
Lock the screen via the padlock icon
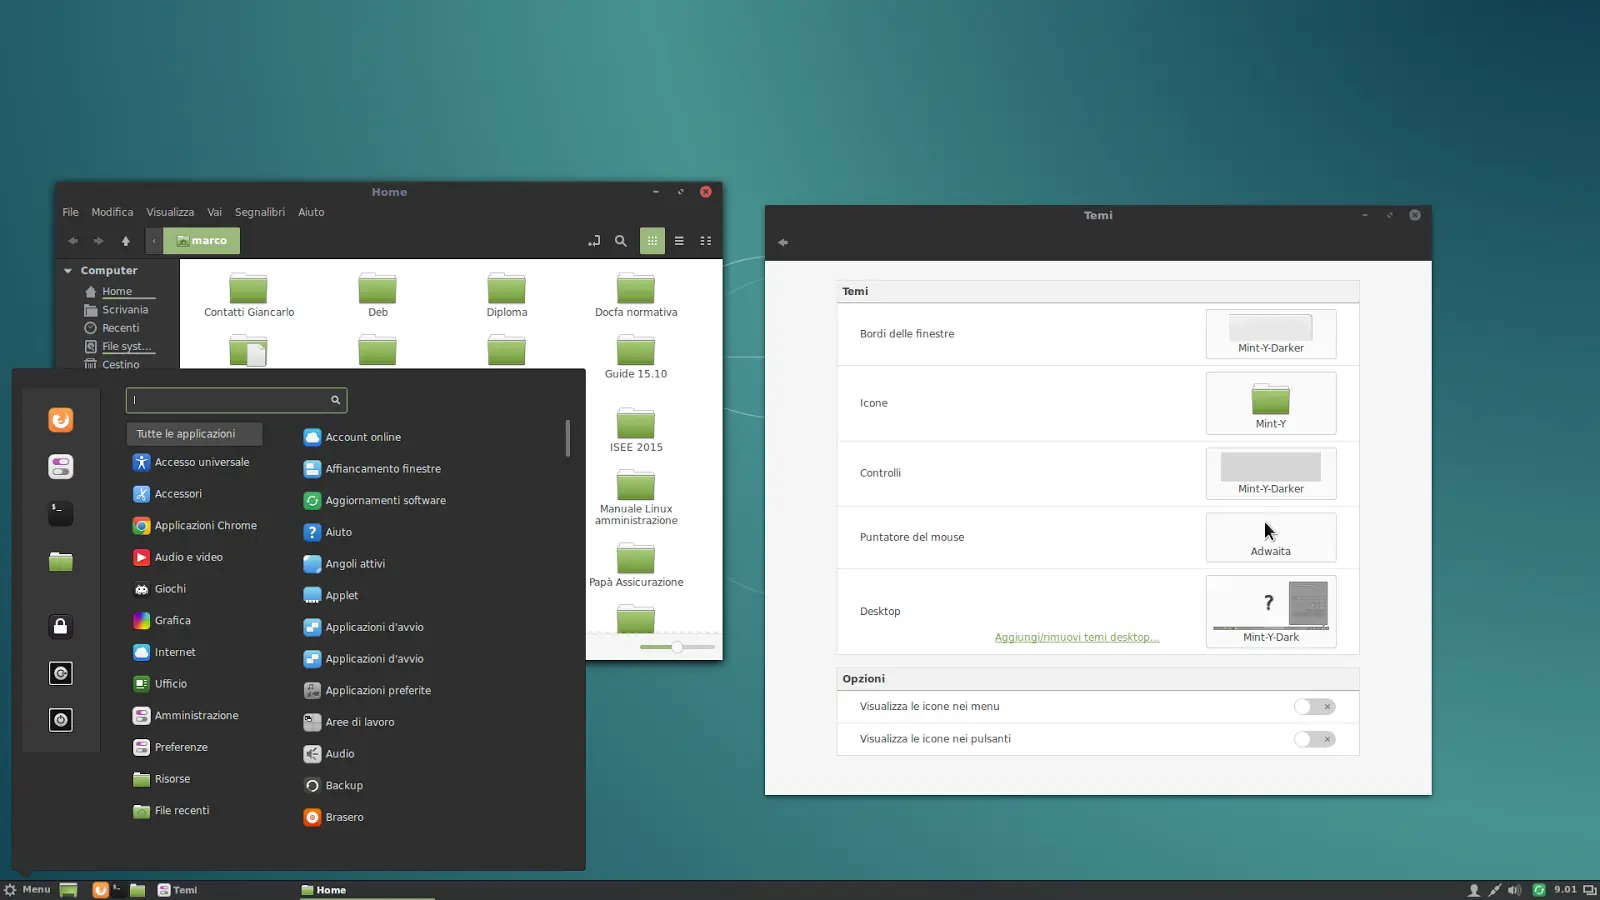60,626
